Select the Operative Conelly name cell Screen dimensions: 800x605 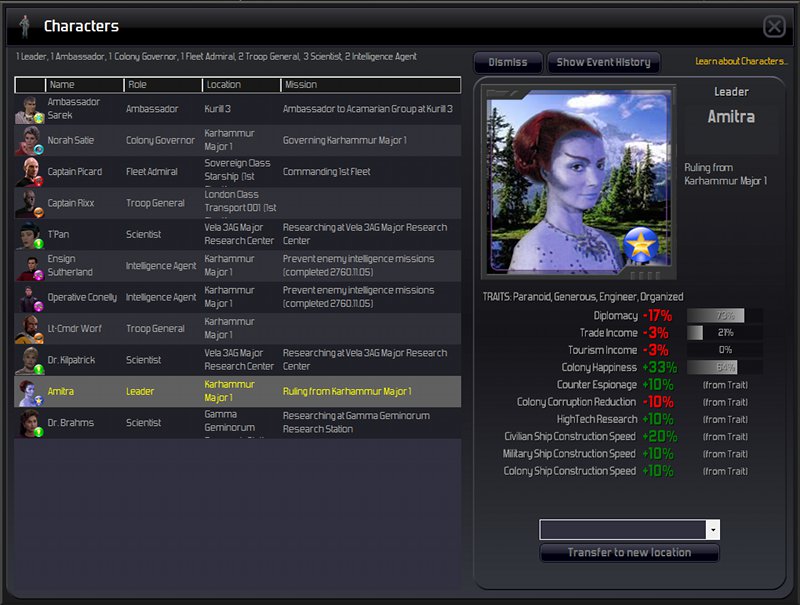click(x=82, y=297)
